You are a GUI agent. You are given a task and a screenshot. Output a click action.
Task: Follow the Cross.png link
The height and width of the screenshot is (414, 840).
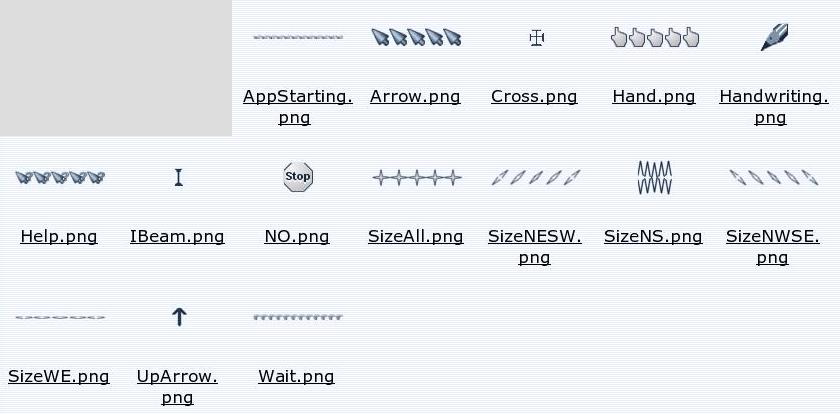tap(534, 97)
